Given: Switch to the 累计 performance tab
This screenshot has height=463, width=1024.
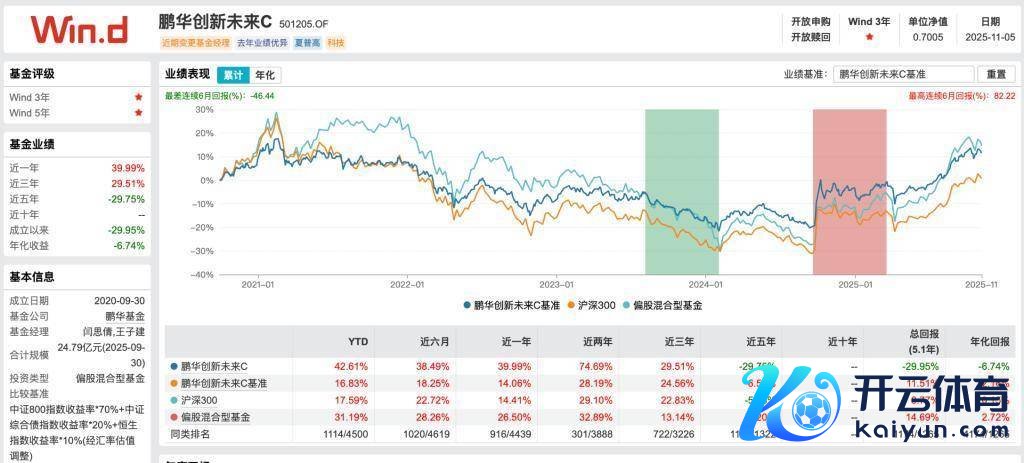Looking at the screenshot, I should 233,75.
